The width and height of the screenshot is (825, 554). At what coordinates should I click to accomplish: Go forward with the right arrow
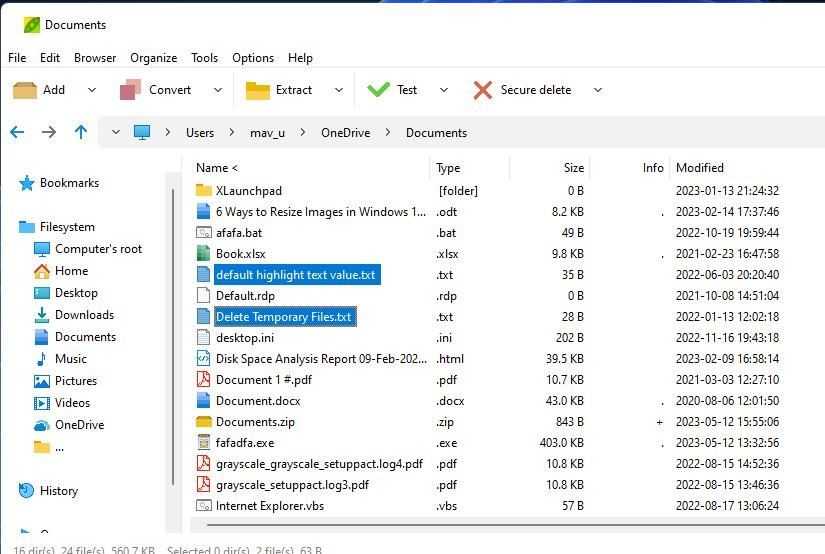[x=49, y=132]
